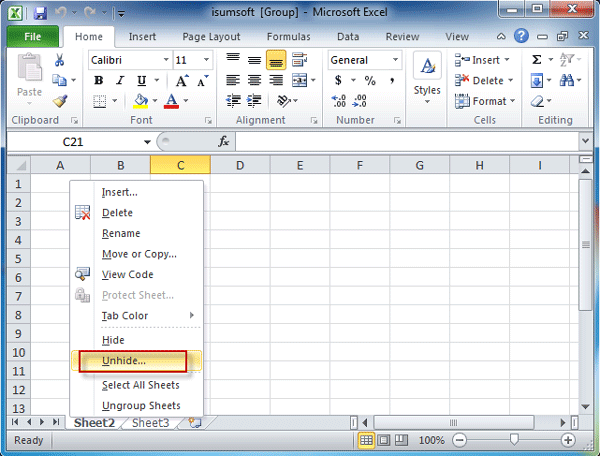Switch to the Data tab
Image resolution: width=600 pixels, height=456 pixels.
[x=348, y=37]
